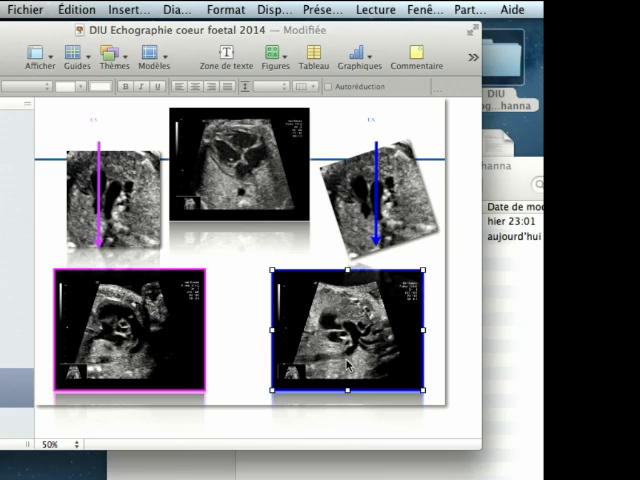The height and width of the screenshot is (480, 640).
Task: Open the font style dropdown
Action: (71, 87)
